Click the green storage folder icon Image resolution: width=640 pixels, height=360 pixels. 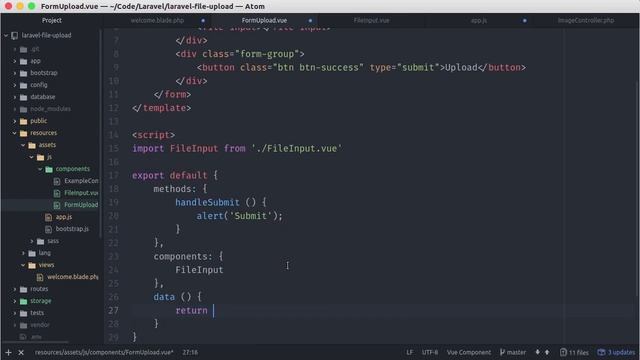tap(24, 301)
